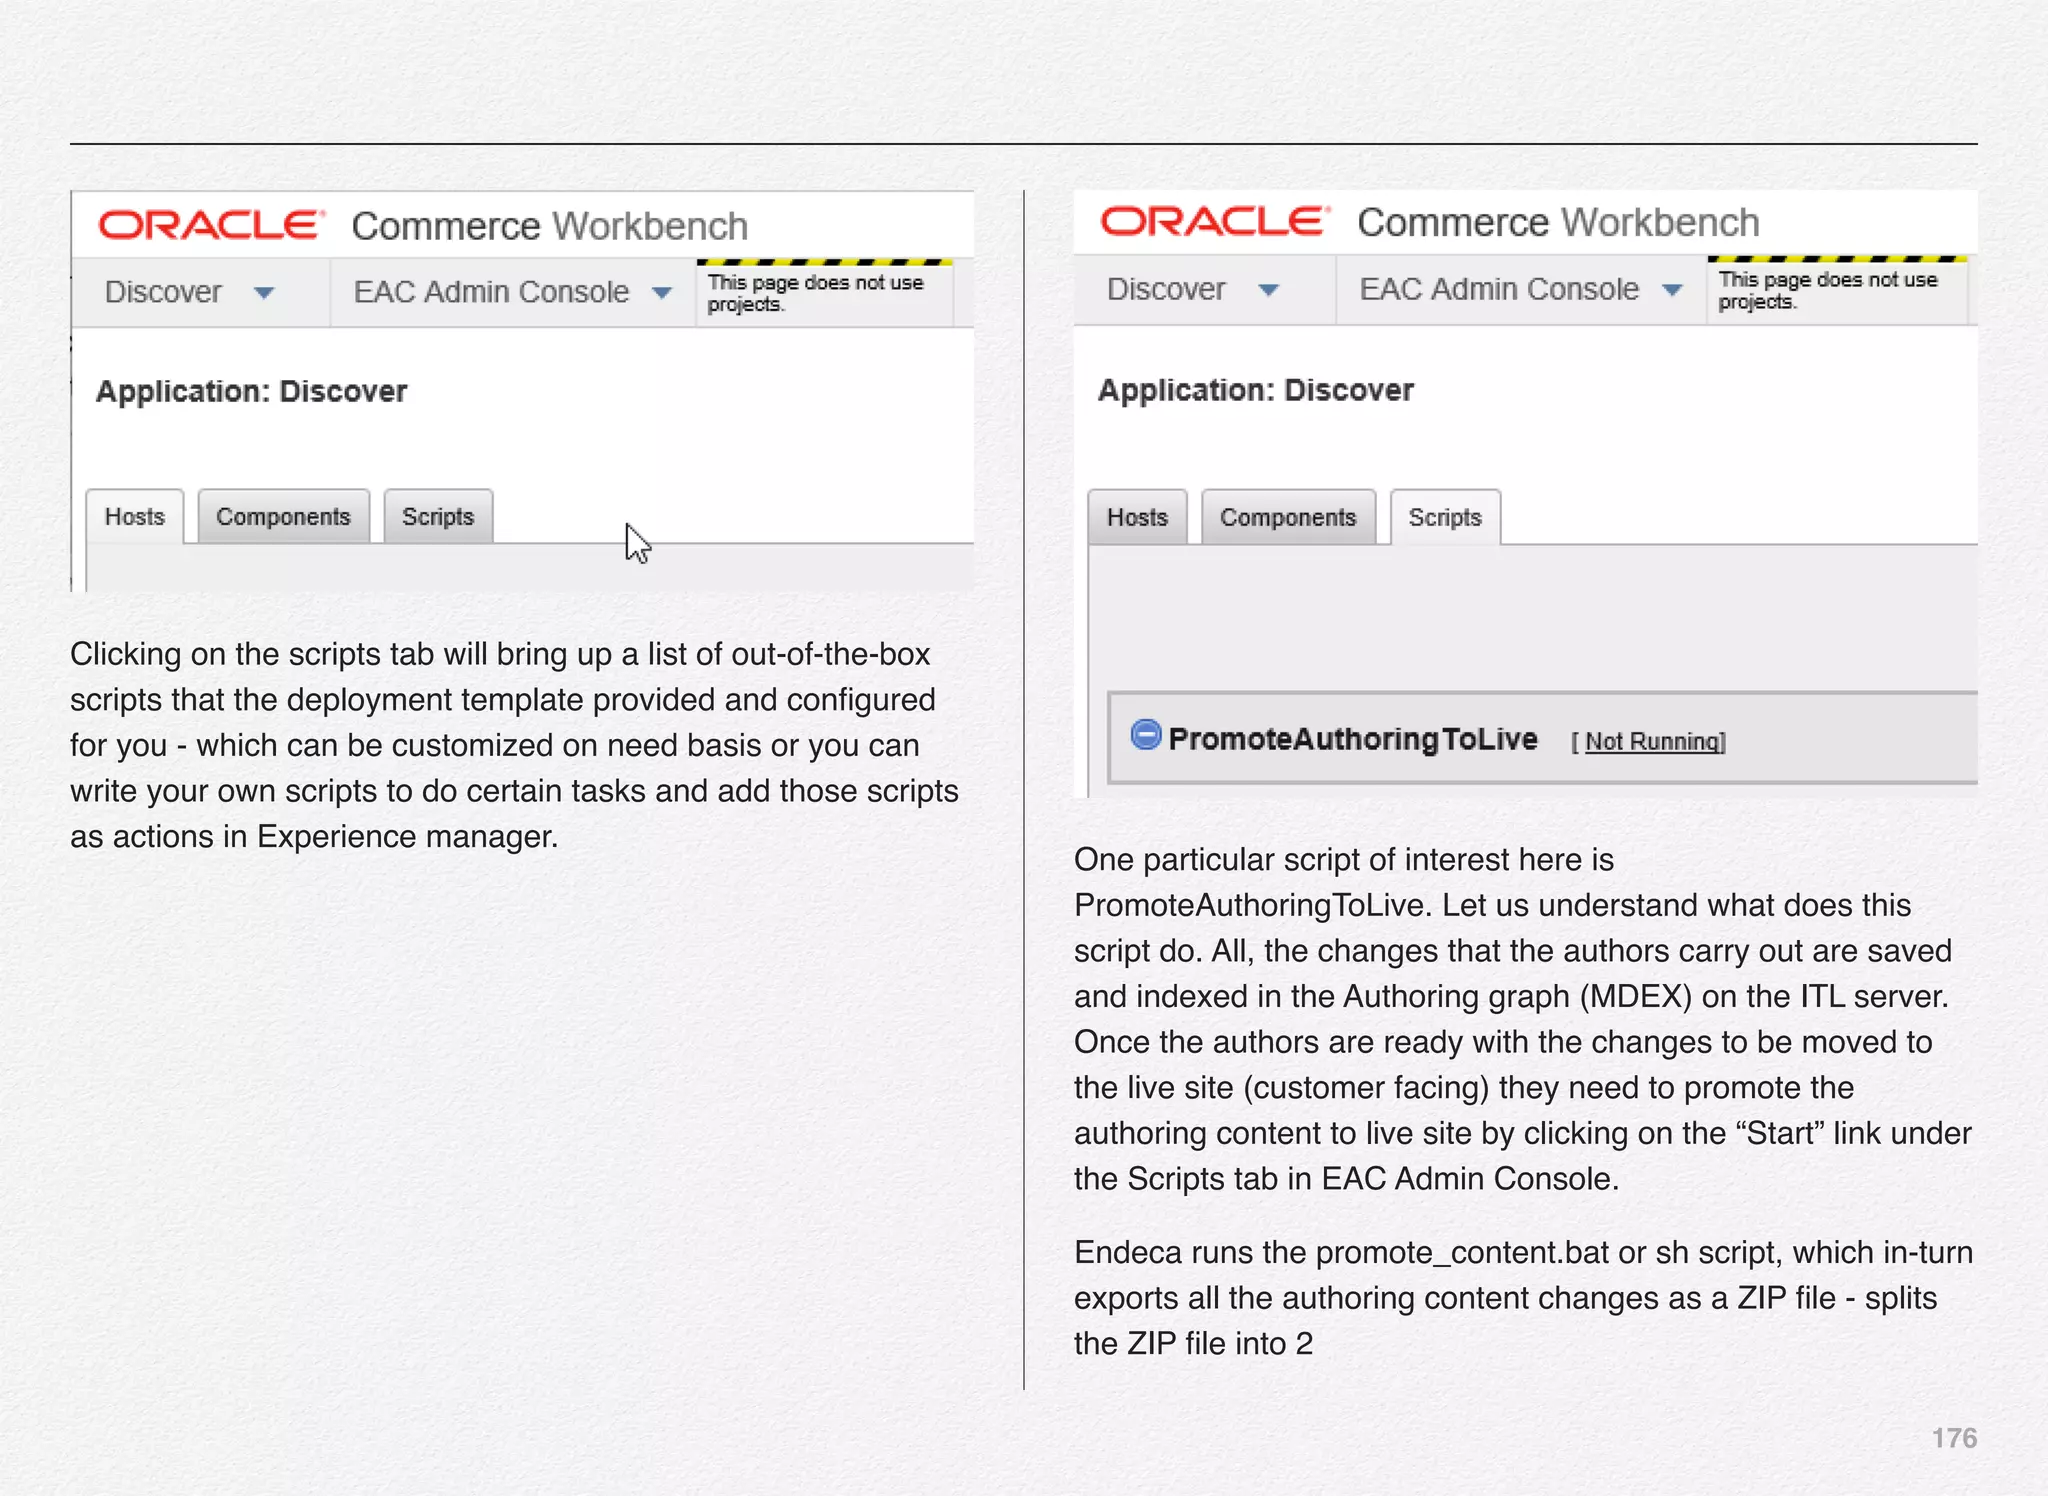Viewport: 2048px width, 1496px height.
Task: Click Application: Discover heading in left screenshot
Action: click(252, 391)
